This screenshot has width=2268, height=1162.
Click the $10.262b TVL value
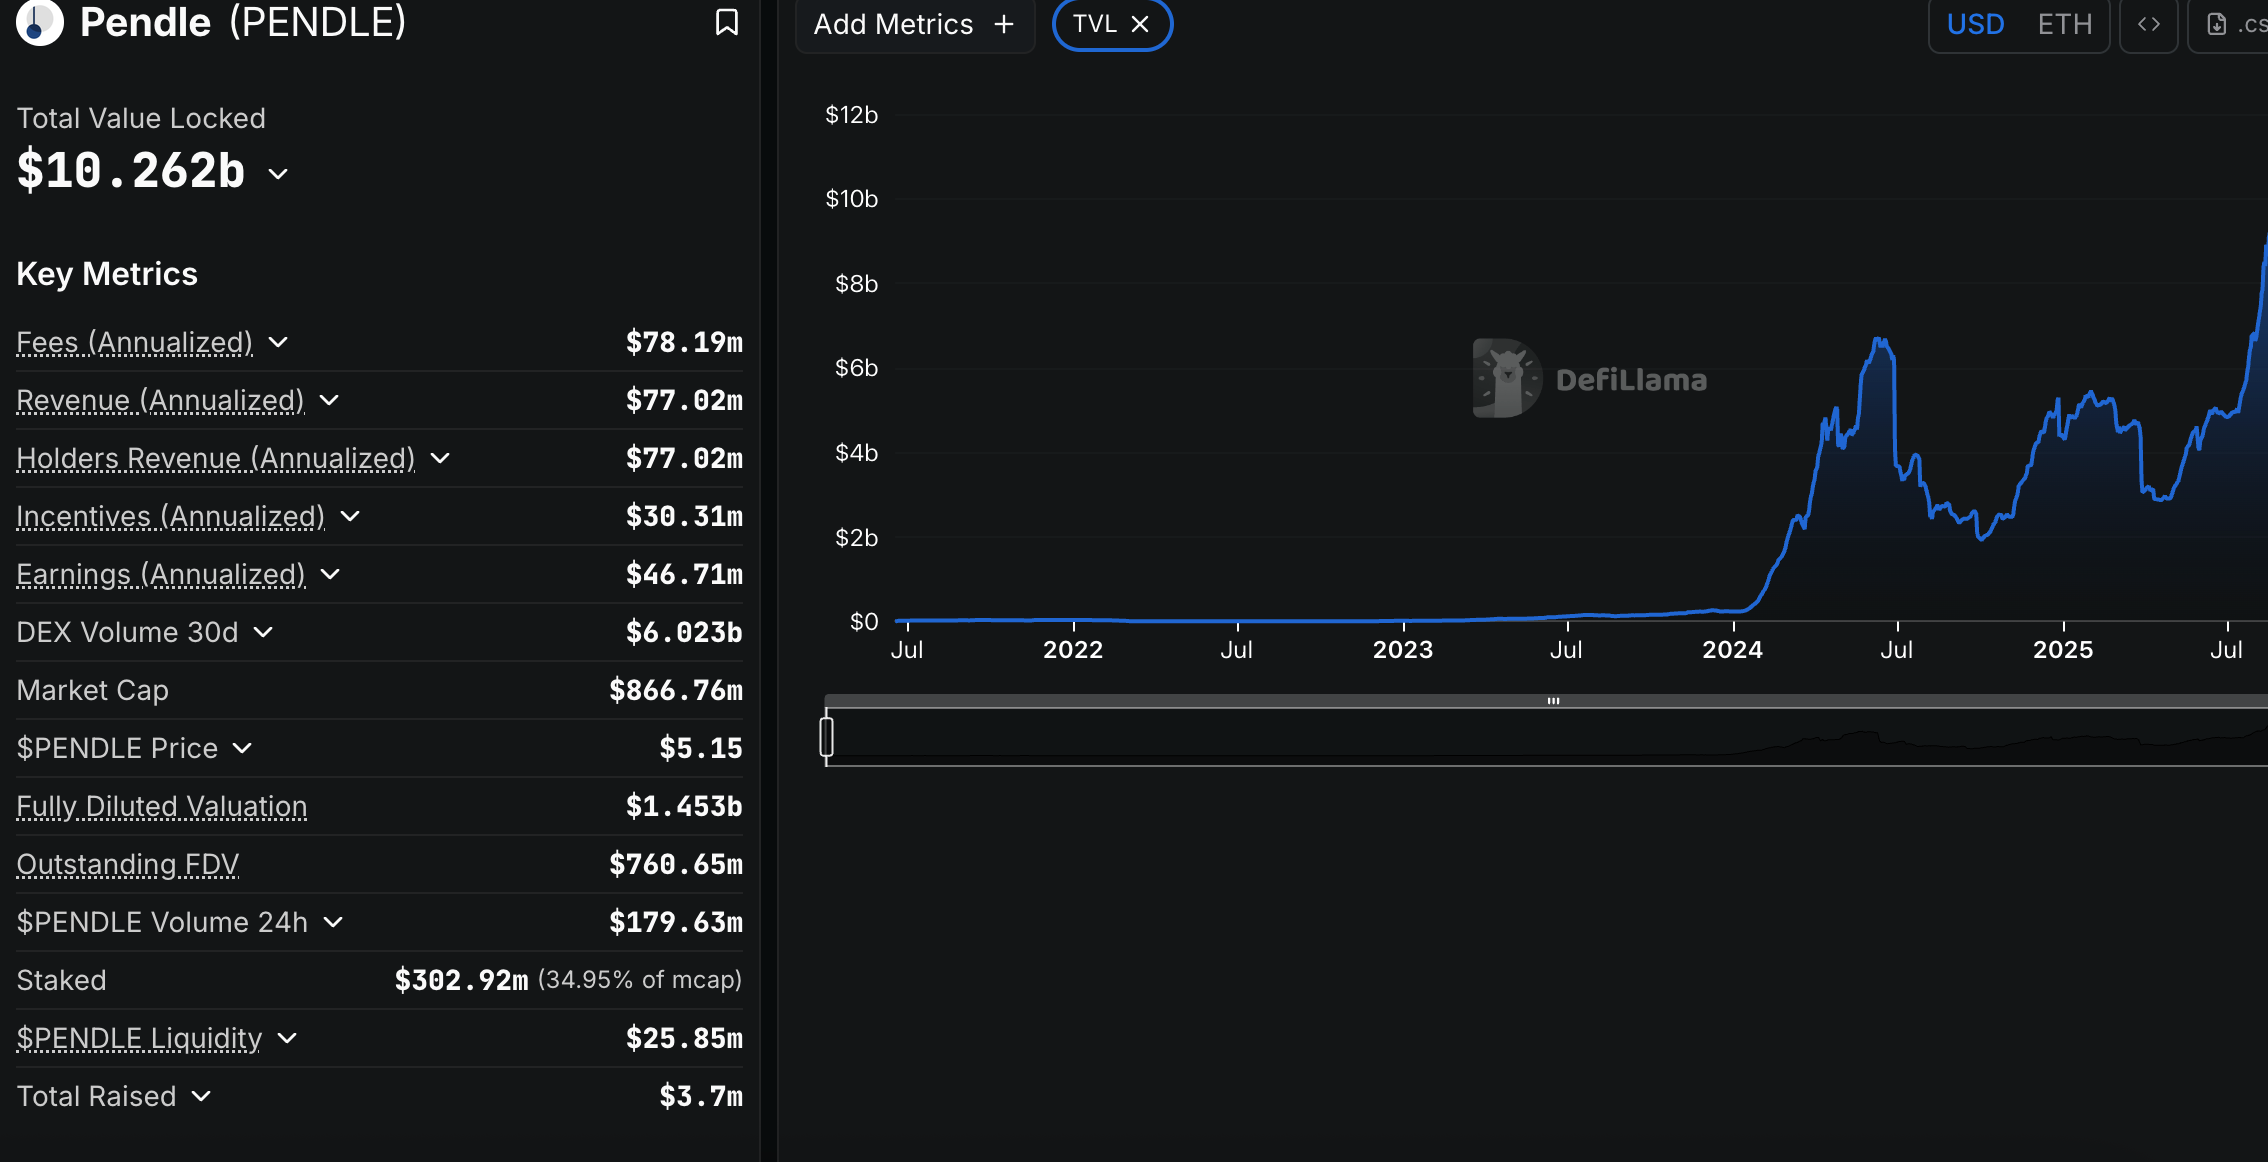(131, 170)
